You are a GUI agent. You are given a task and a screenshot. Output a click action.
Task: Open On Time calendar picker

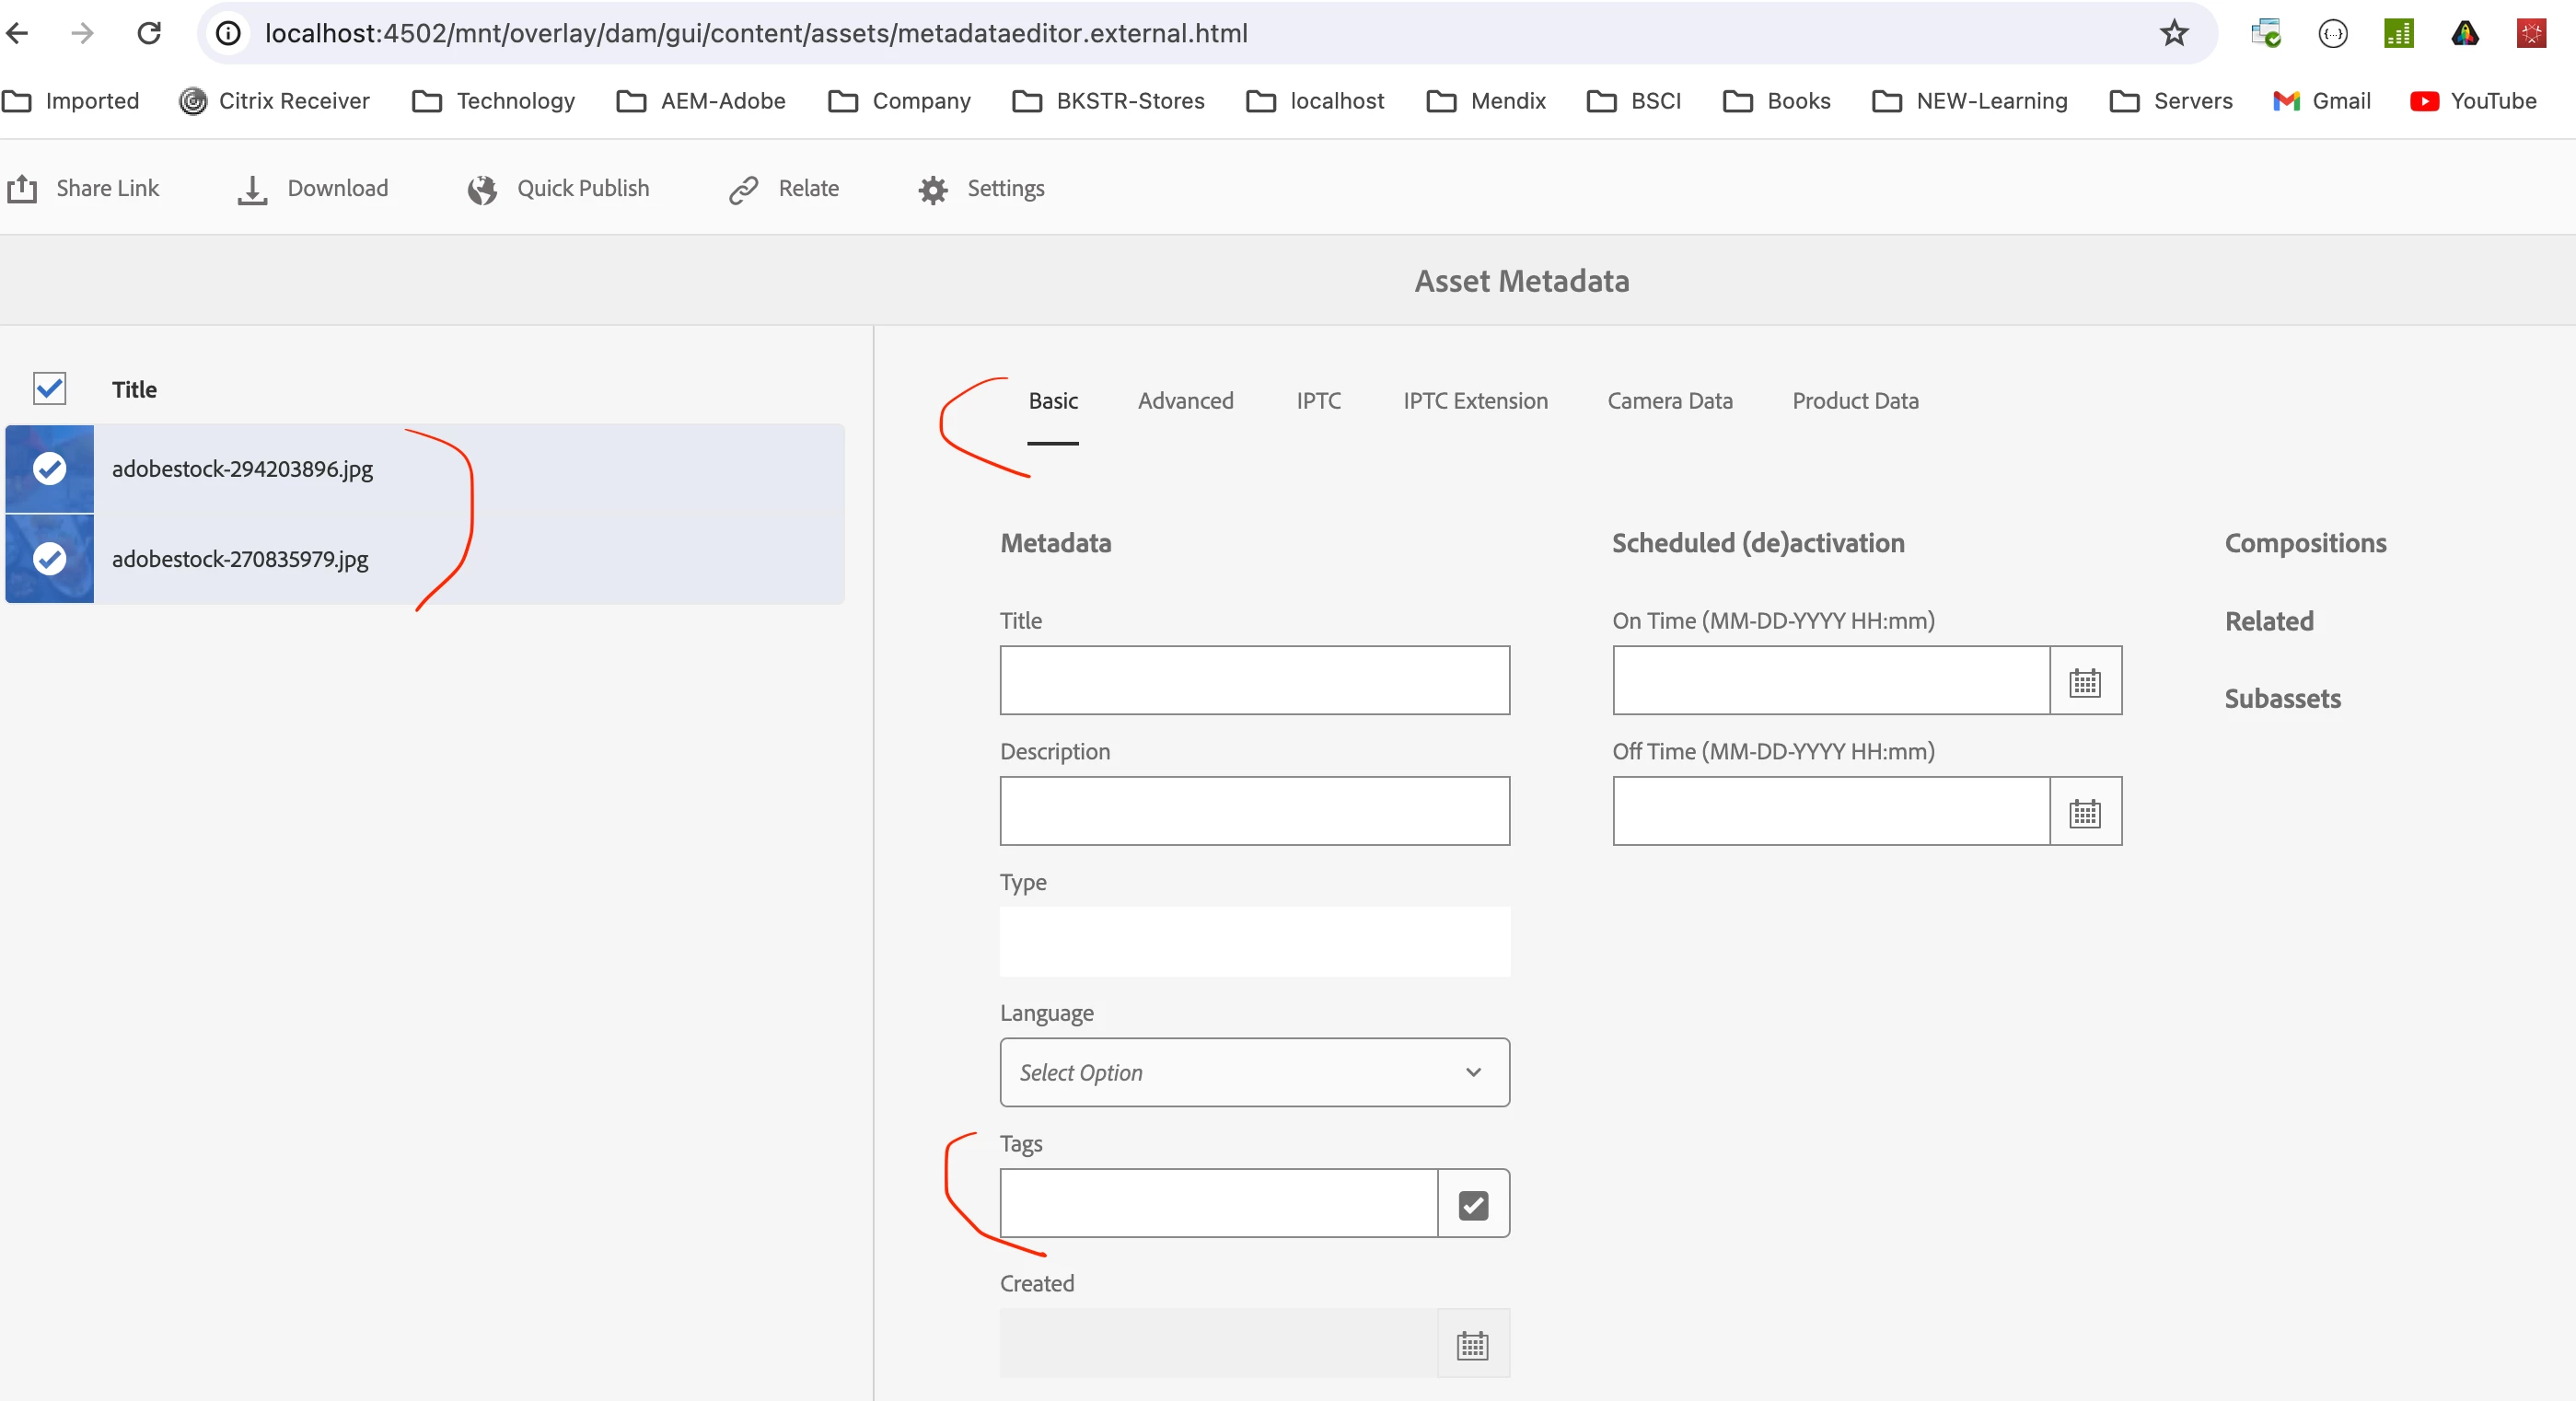(x=2085, y=681)
